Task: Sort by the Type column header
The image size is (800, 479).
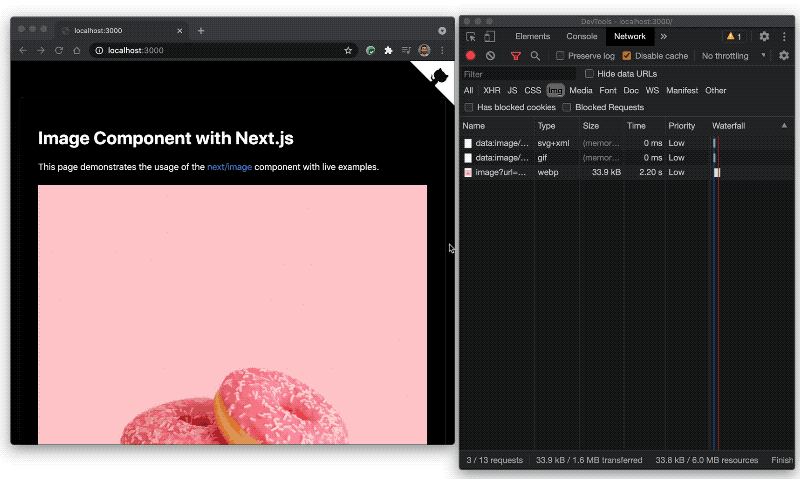Action: (x=557, y=125)
